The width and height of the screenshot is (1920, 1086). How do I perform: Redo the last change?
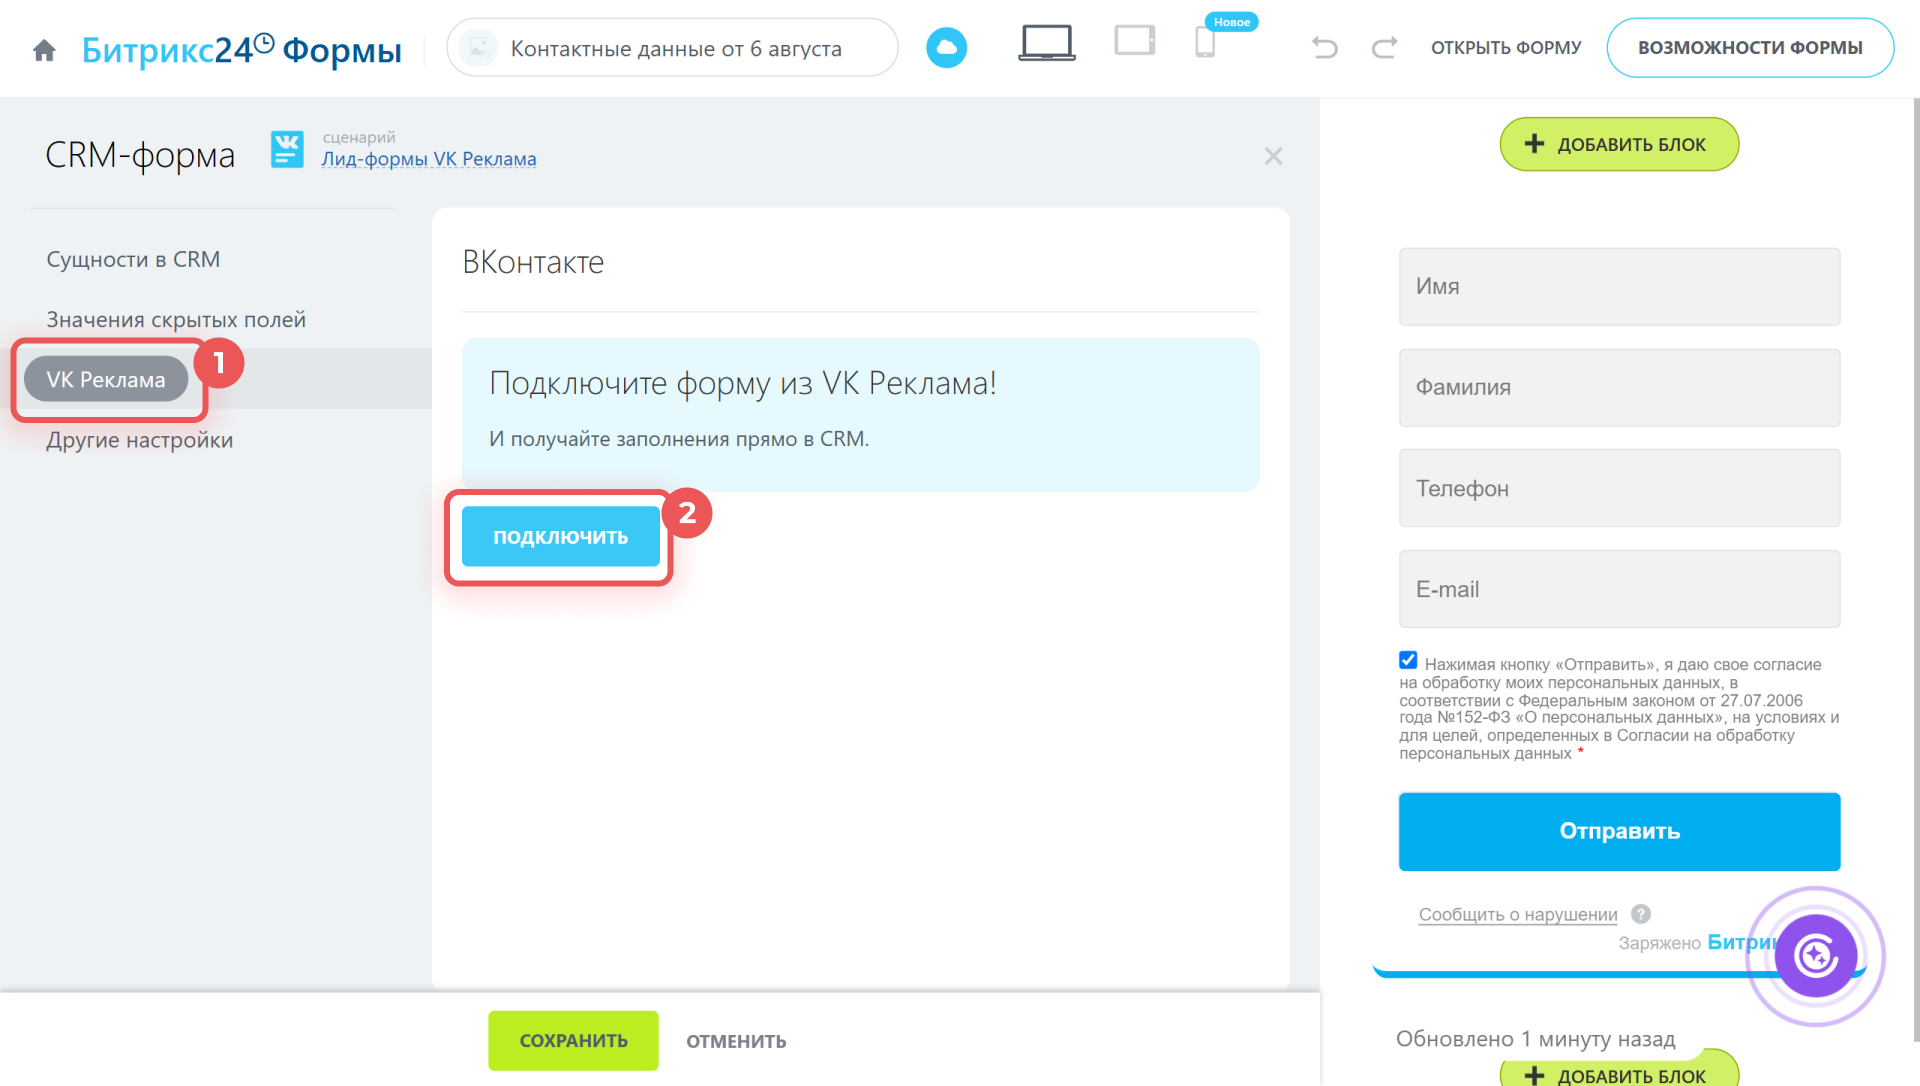(1384, 47)
